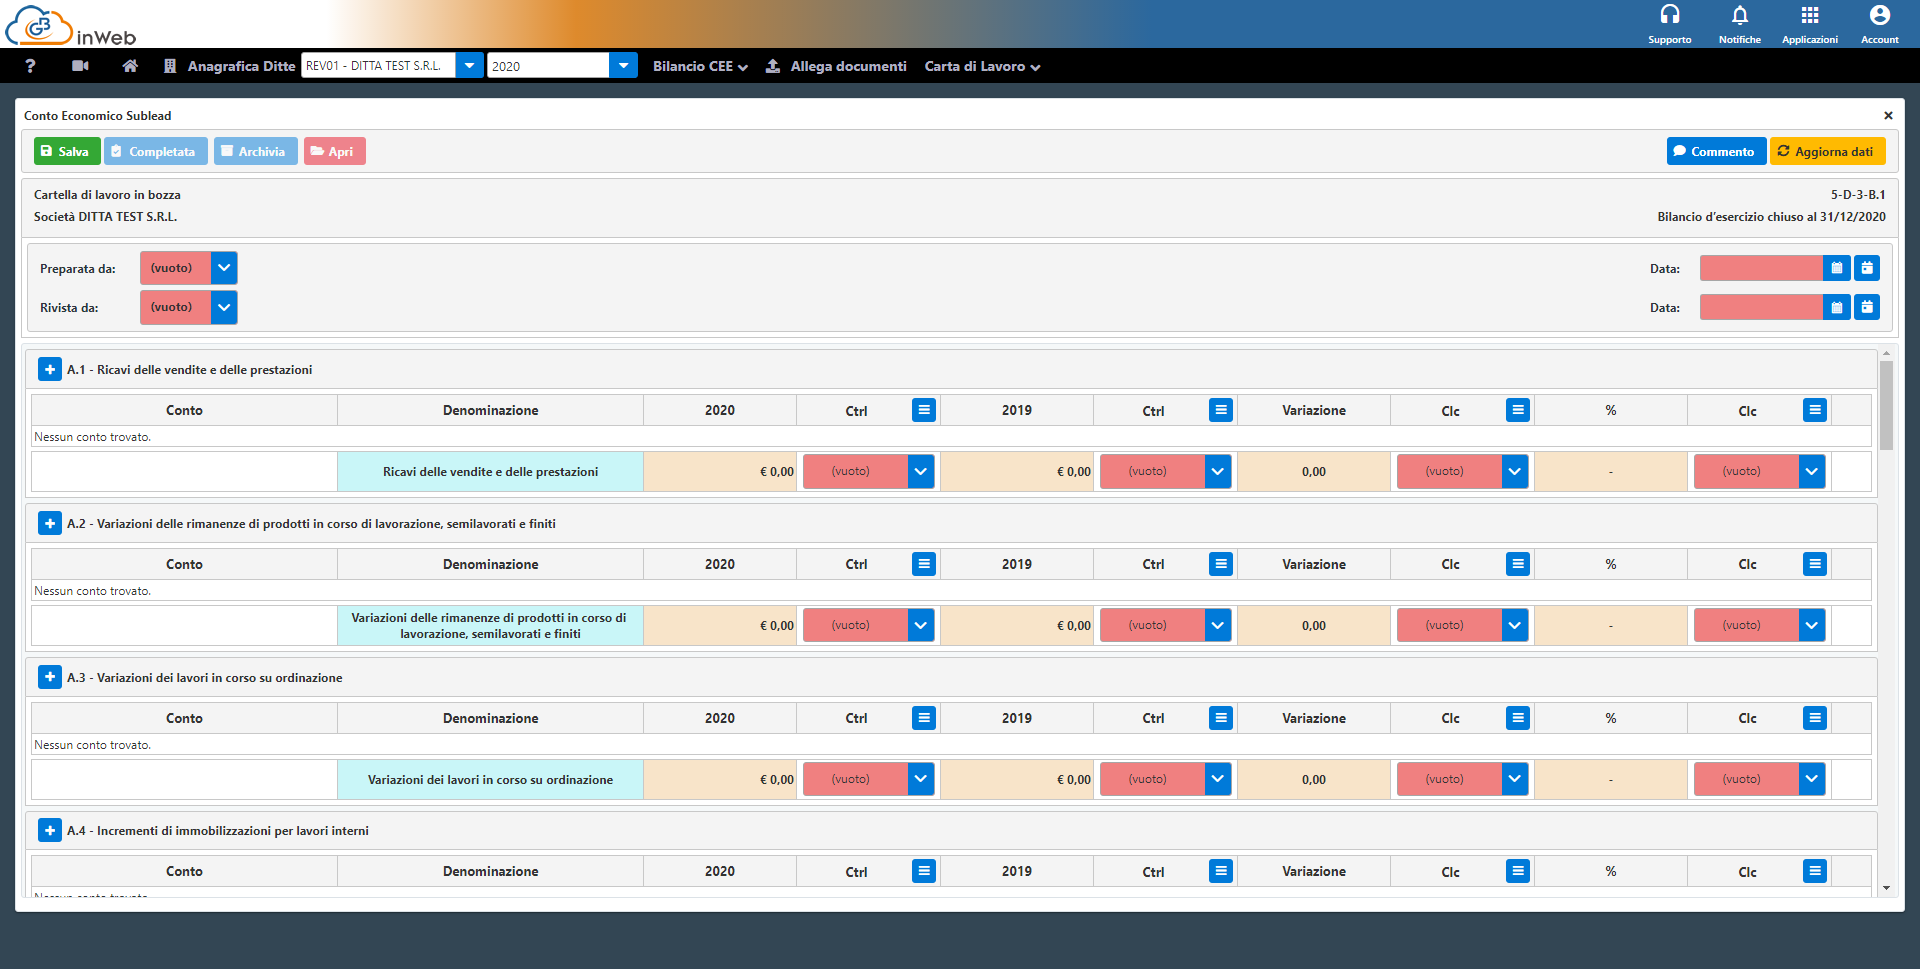Open the Account user icon
The height and width of the screenshot is (969, 1920).
[1880, 15]
